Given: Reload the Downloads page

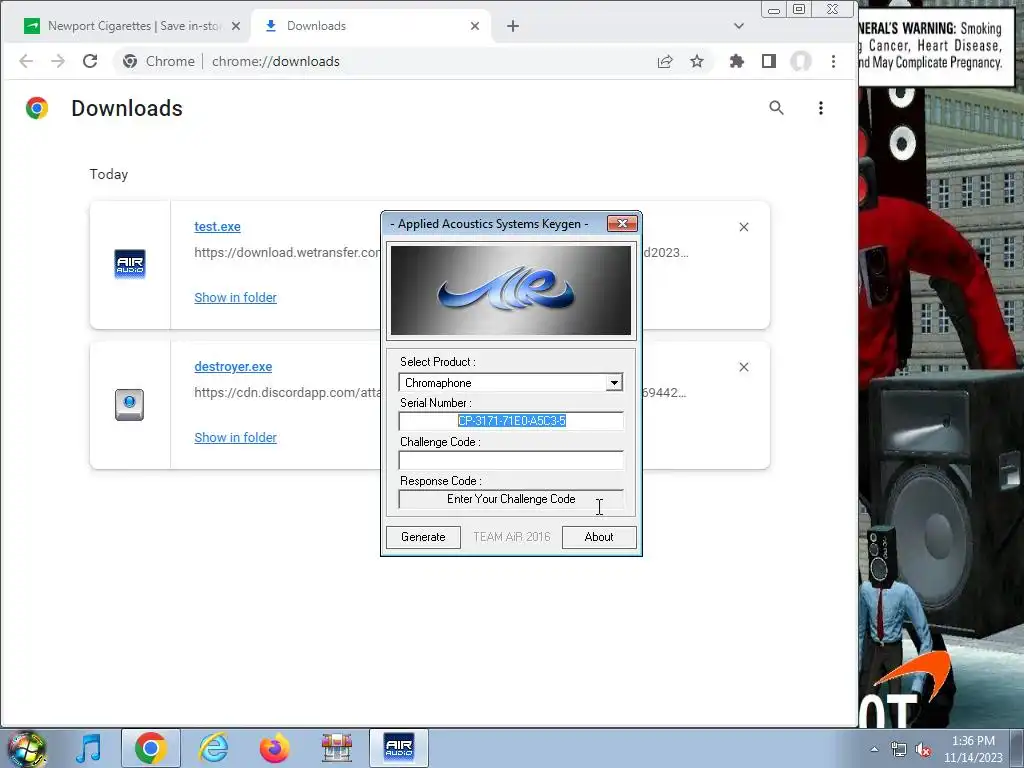Looking at the screenshot, I should pos(90,61).
